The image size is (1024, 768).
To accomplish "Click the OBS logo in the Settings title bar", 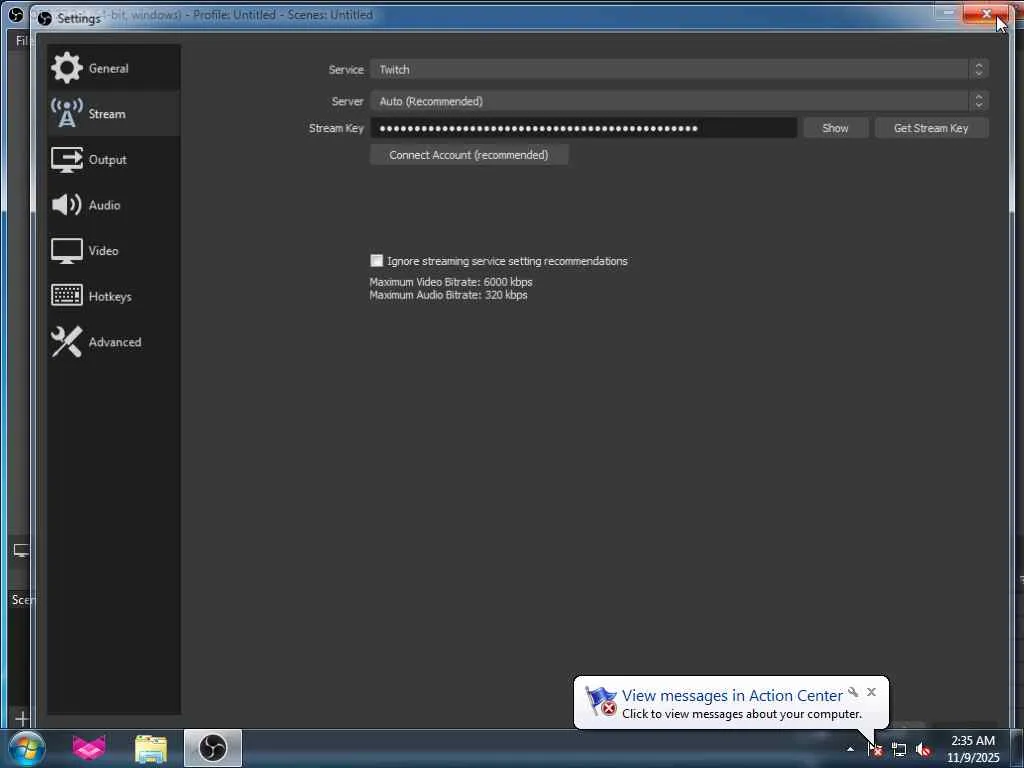I will (45, 18).
